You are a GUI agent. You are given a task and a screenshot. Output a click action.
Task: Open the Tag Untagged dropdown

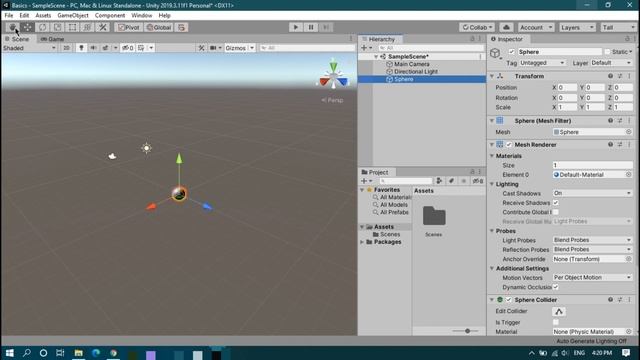click(x=542, y=63)
